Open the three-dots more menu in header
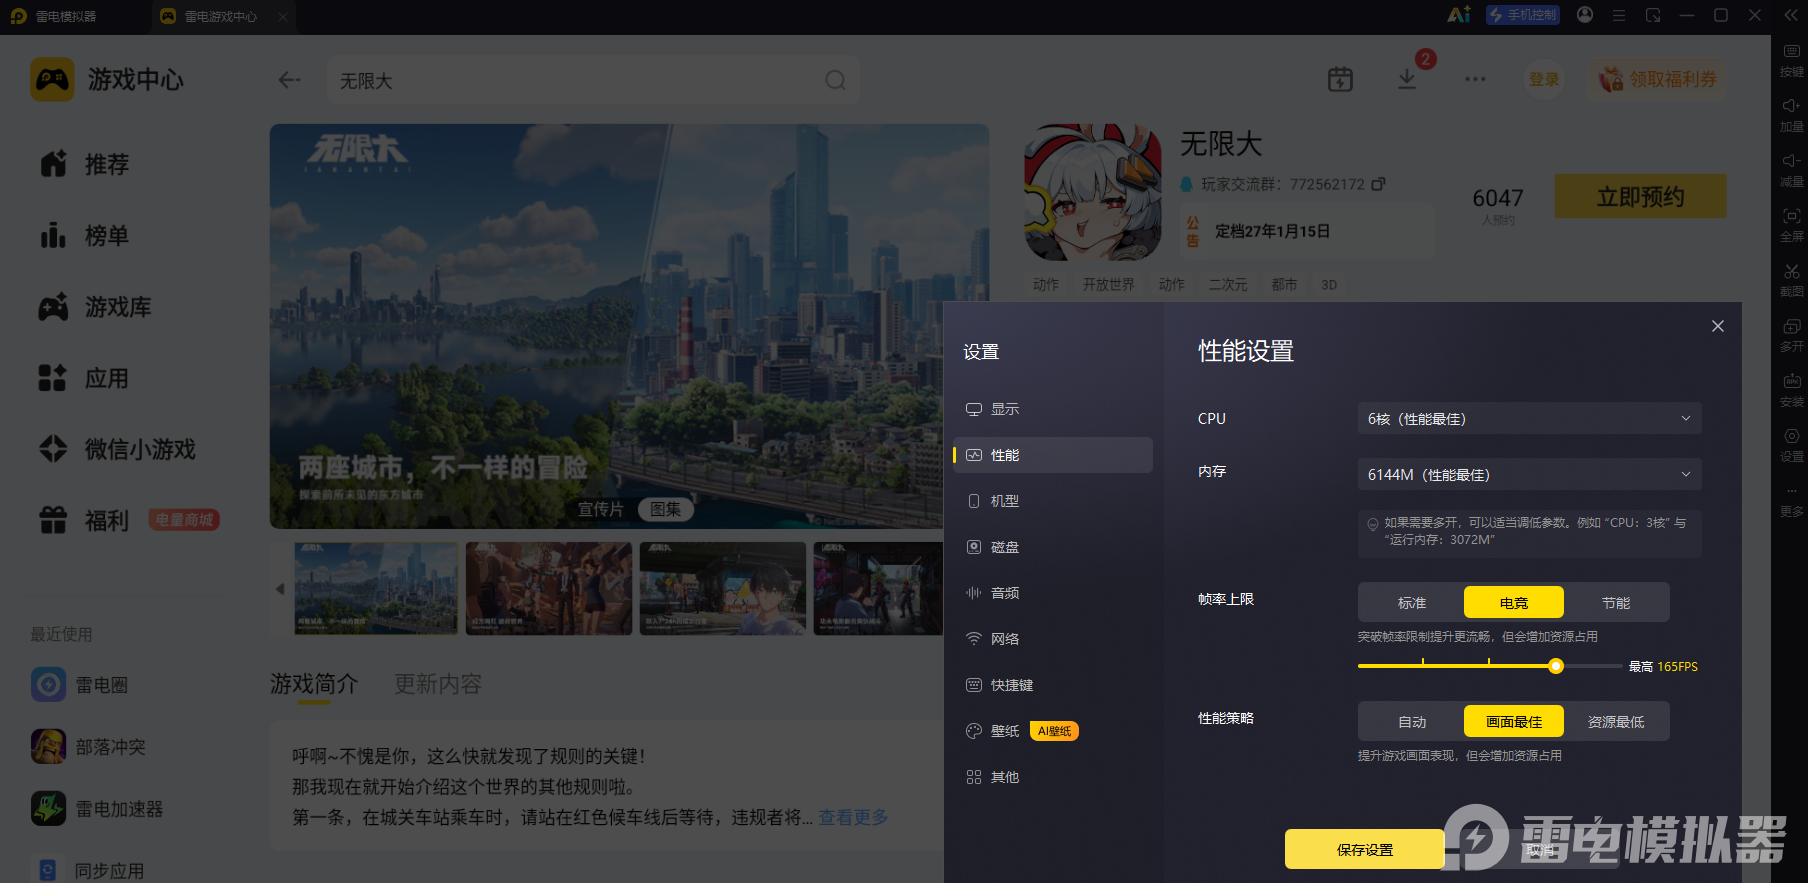 click(x=1475, y=80)
